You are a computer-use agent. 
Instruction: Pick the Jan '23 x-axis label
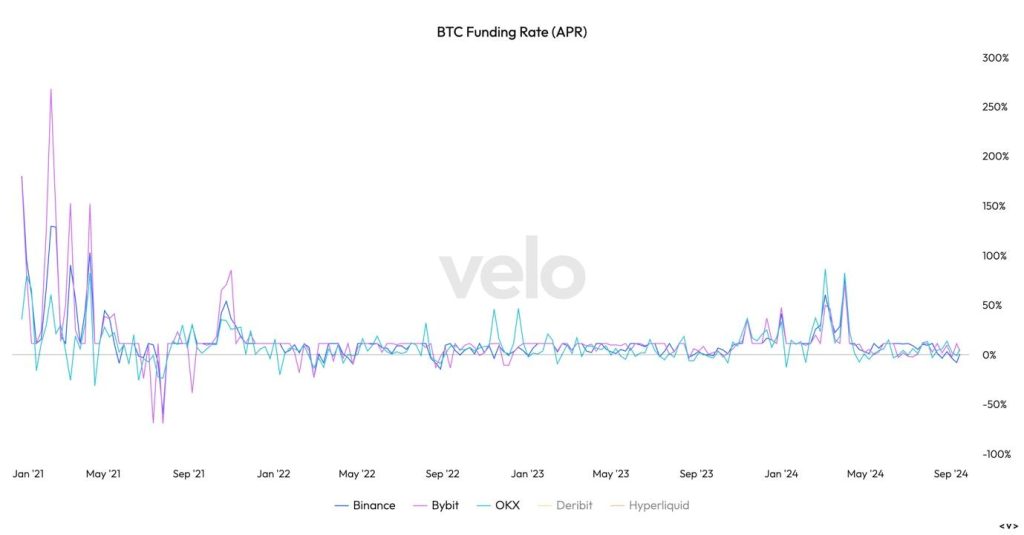point(527,474)
